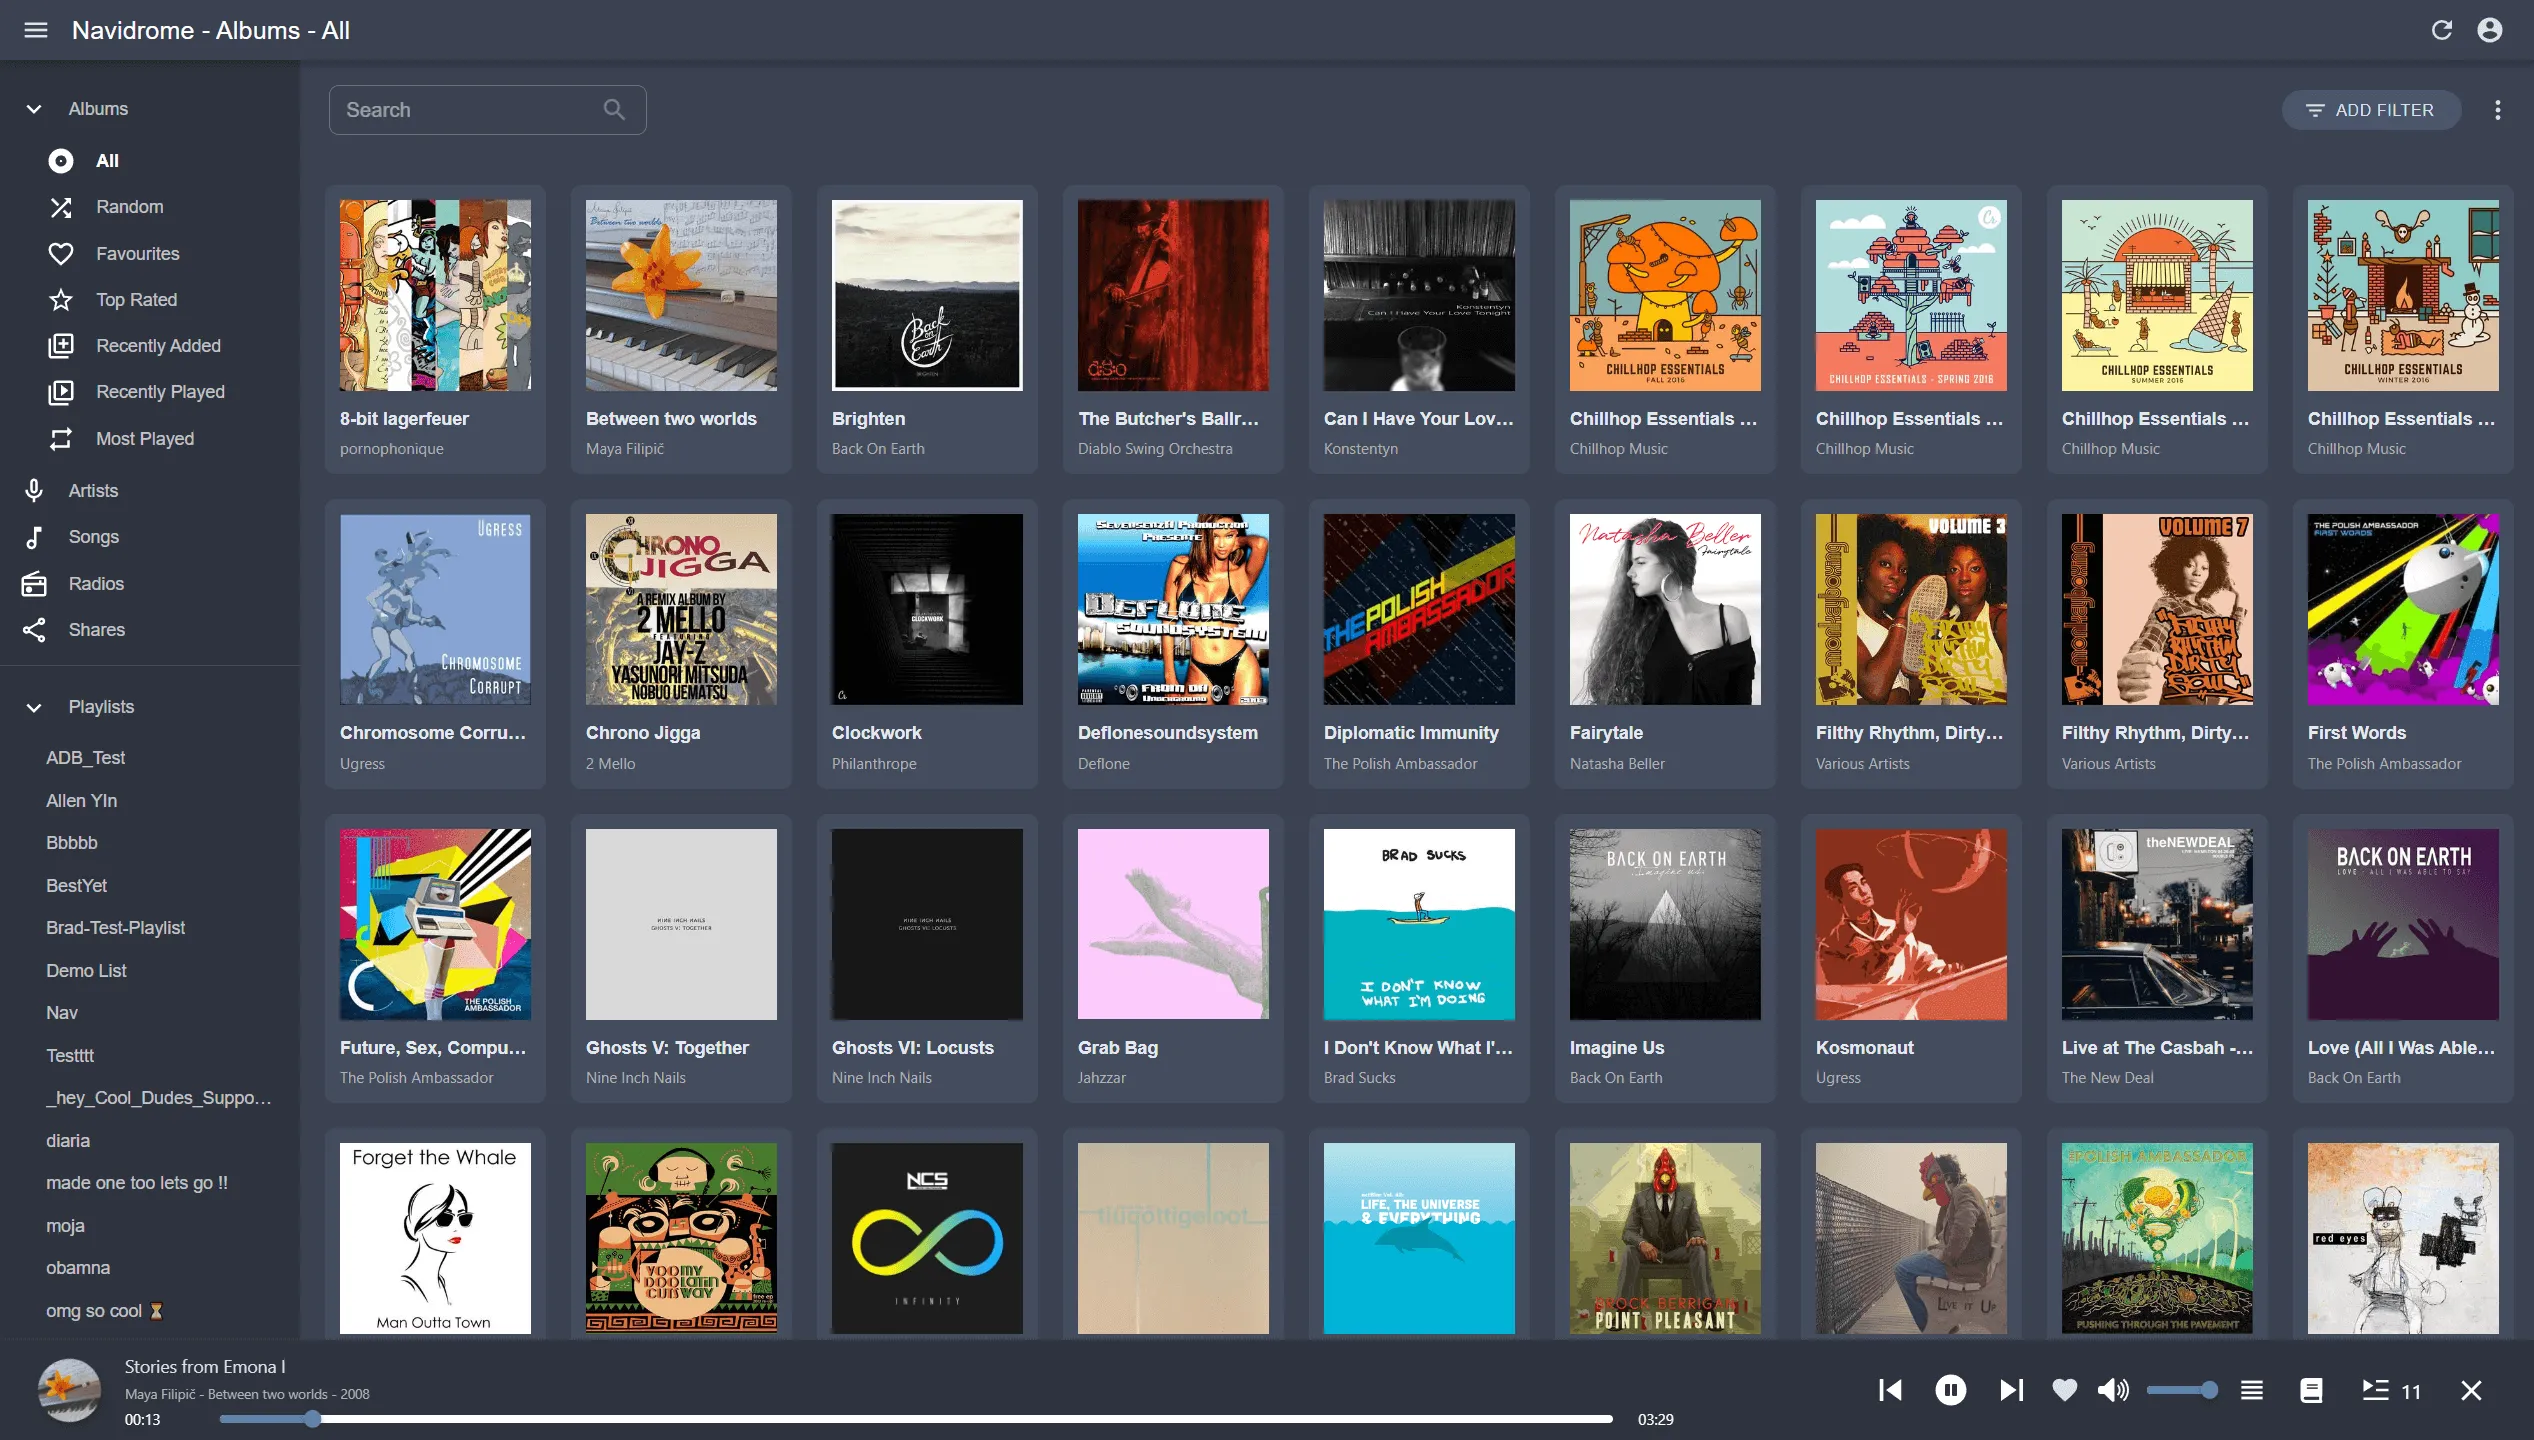
Task: Open the Add Filter dropdown
Action: tap(2371, 110)
